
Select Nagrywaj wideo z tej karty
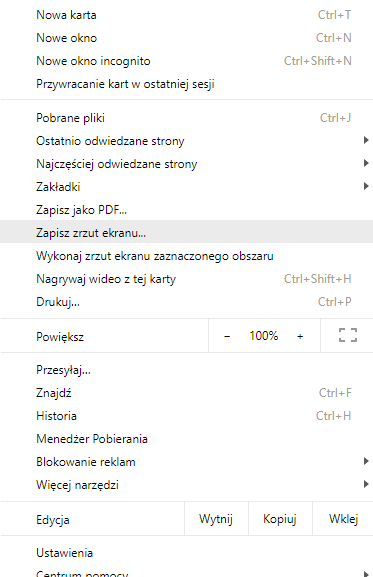tap(186, 279)
